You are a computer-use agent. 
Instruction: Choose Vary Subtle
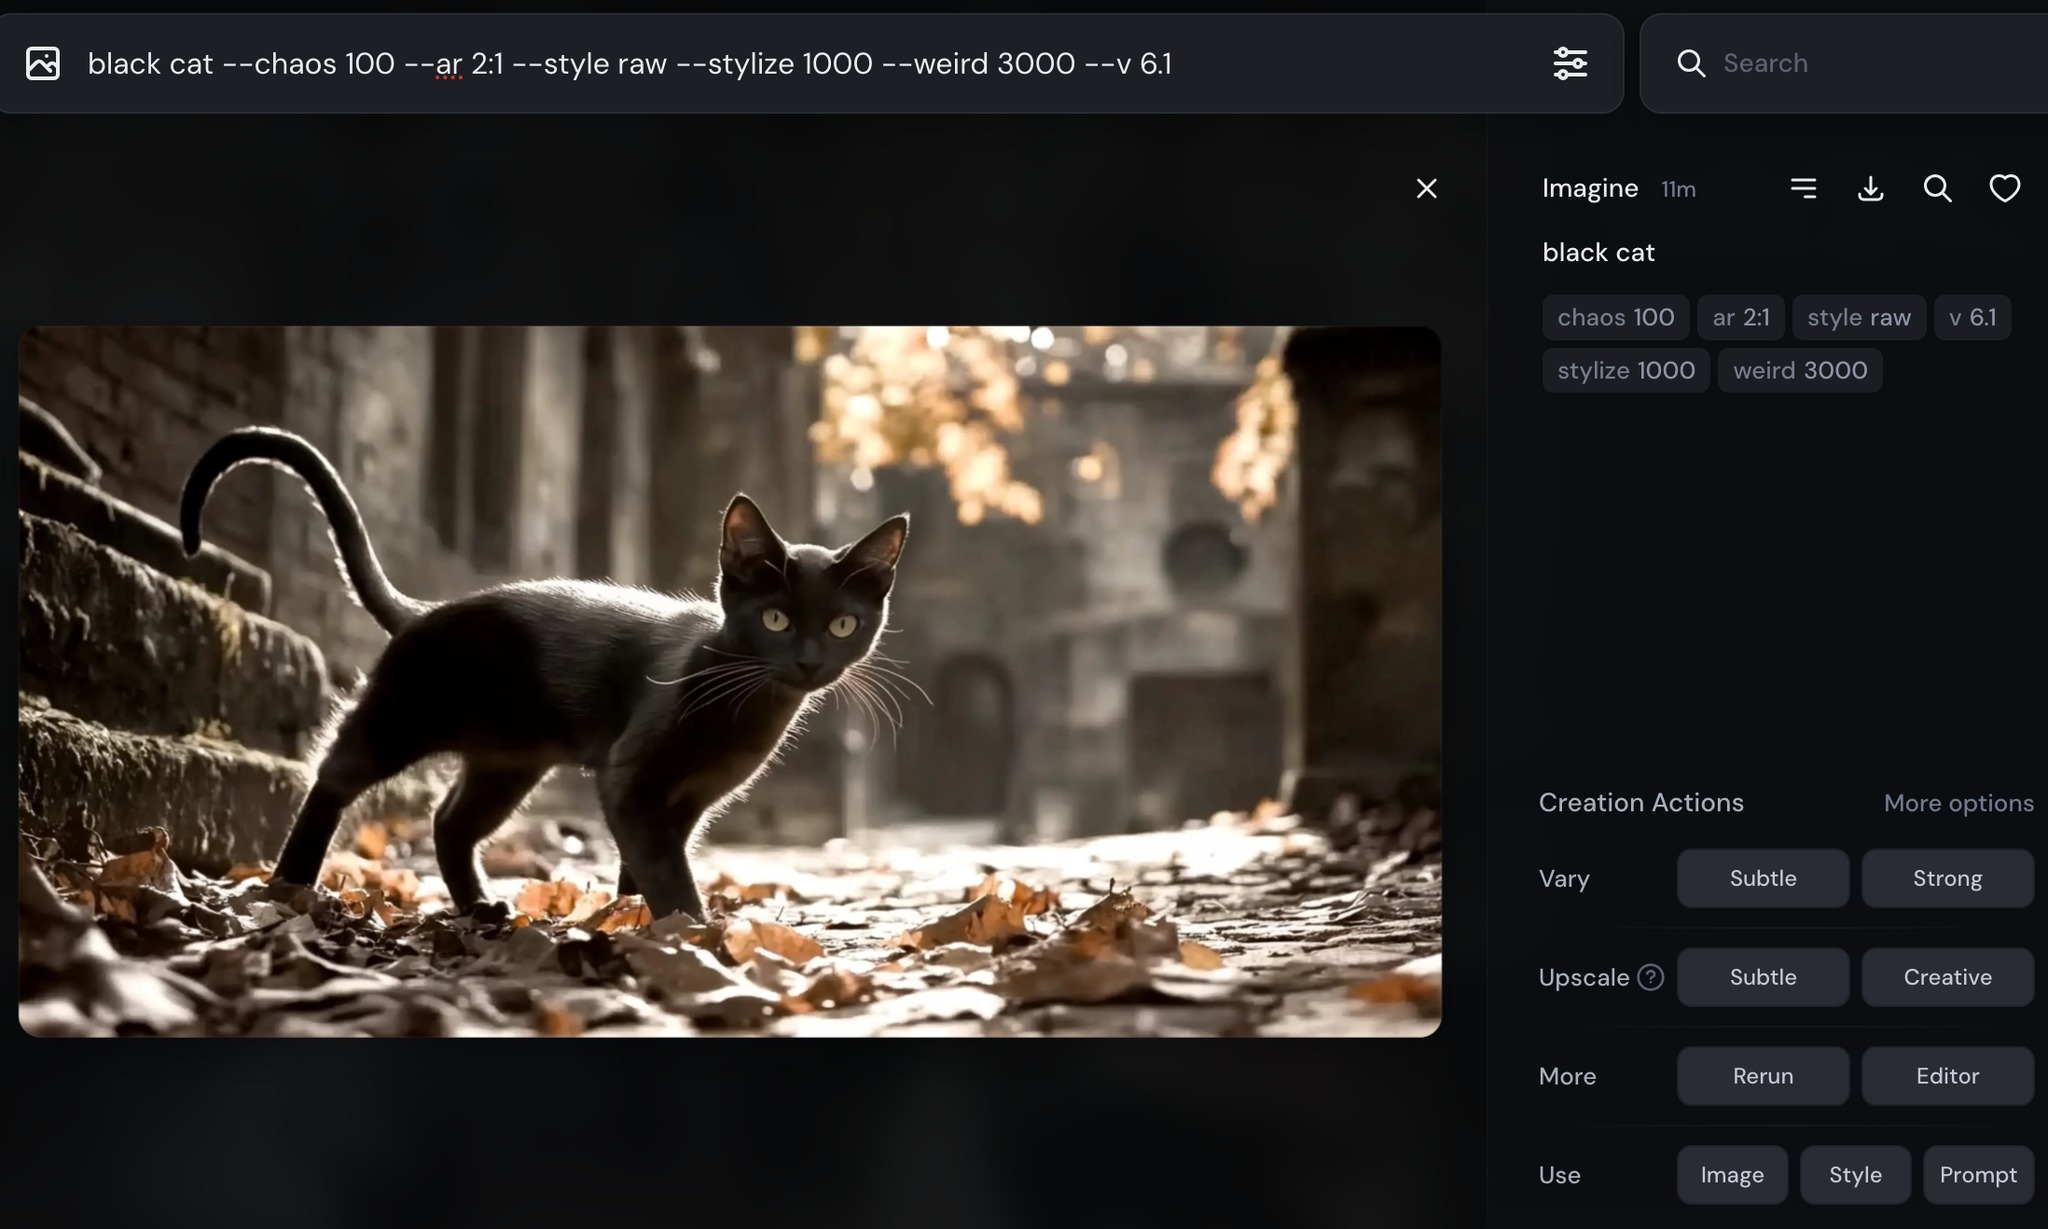[x=1763, y=878]
